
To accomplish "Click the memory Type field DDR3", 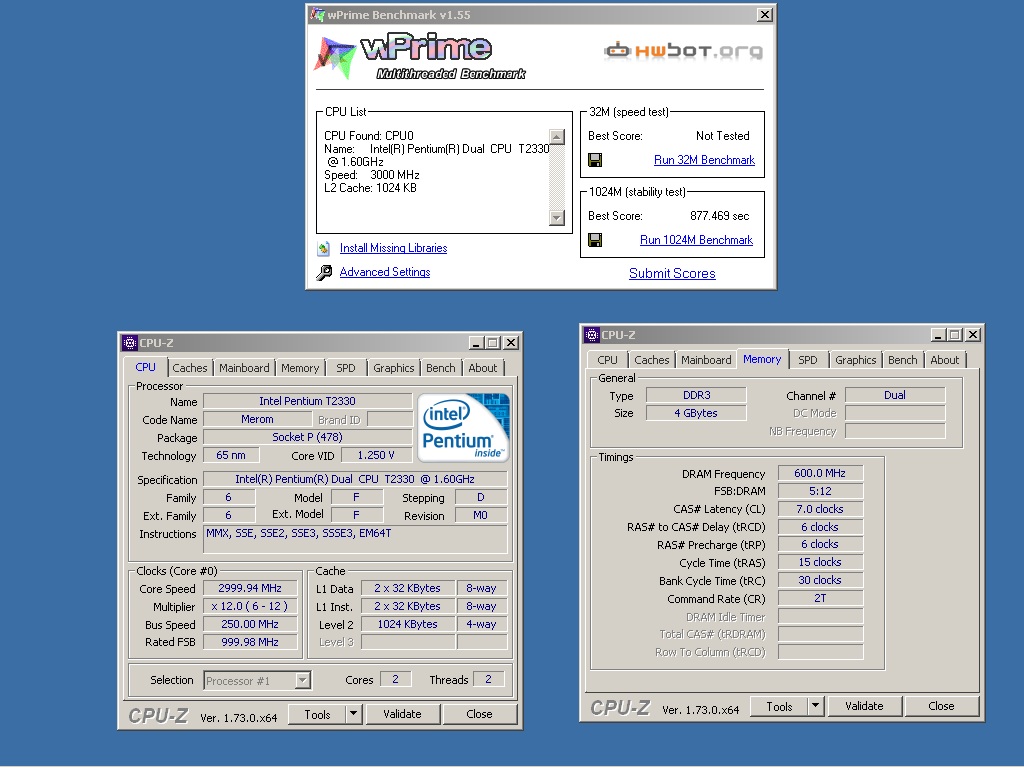I will (696, 395).
